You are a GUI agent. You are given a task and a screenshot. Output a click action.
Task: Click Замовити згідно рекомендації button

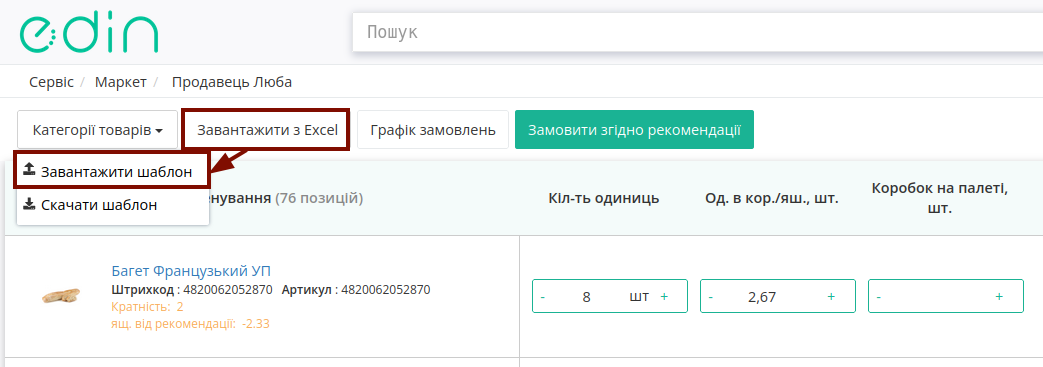point(635,130)
